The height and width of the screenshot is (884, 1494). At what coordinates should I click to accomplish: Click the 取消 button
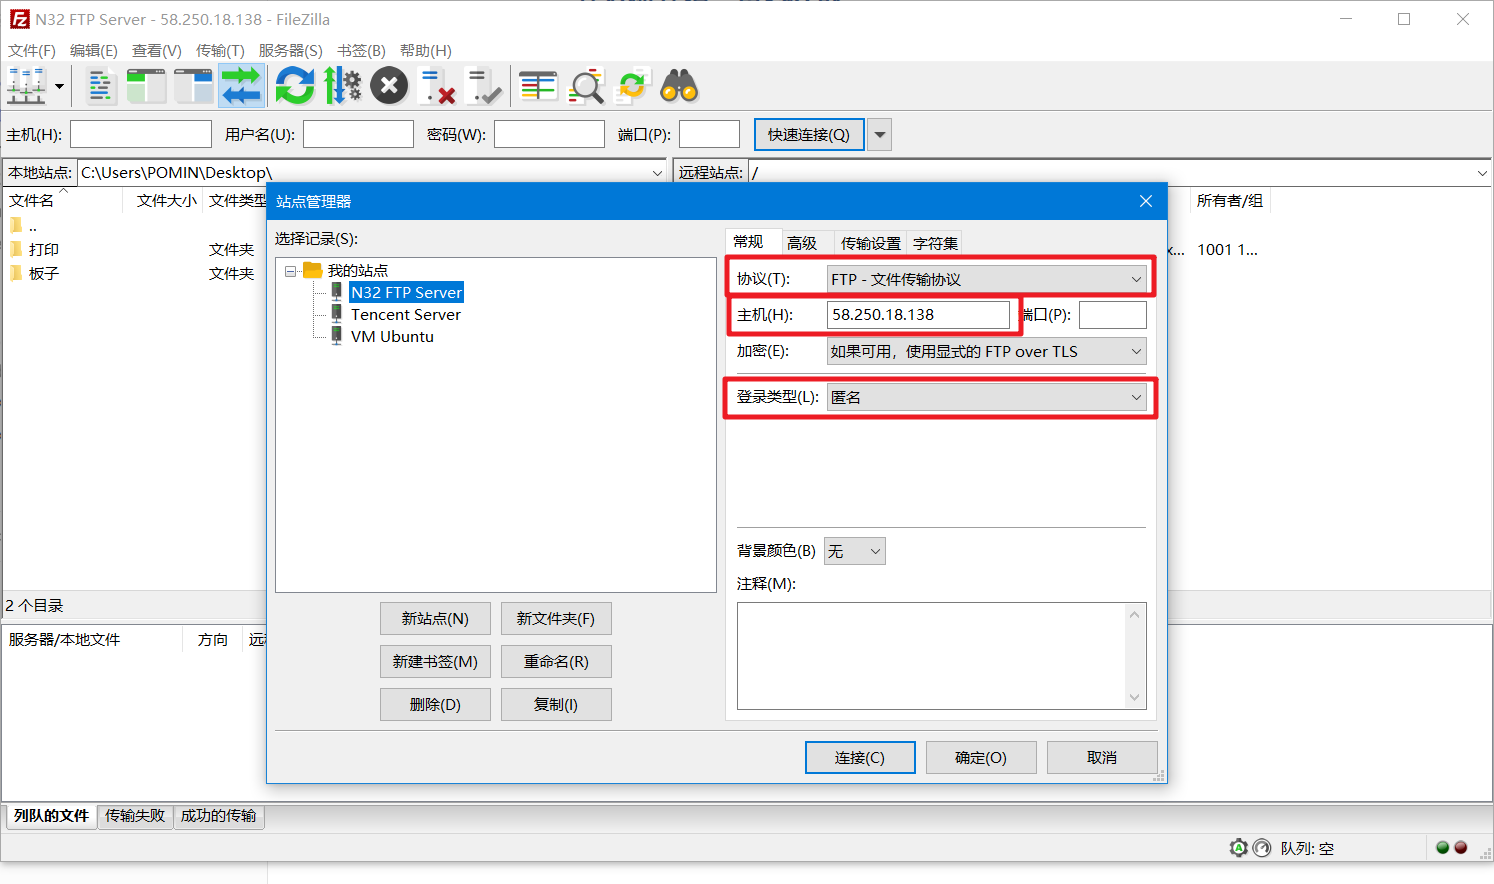tap(1102, 758)
